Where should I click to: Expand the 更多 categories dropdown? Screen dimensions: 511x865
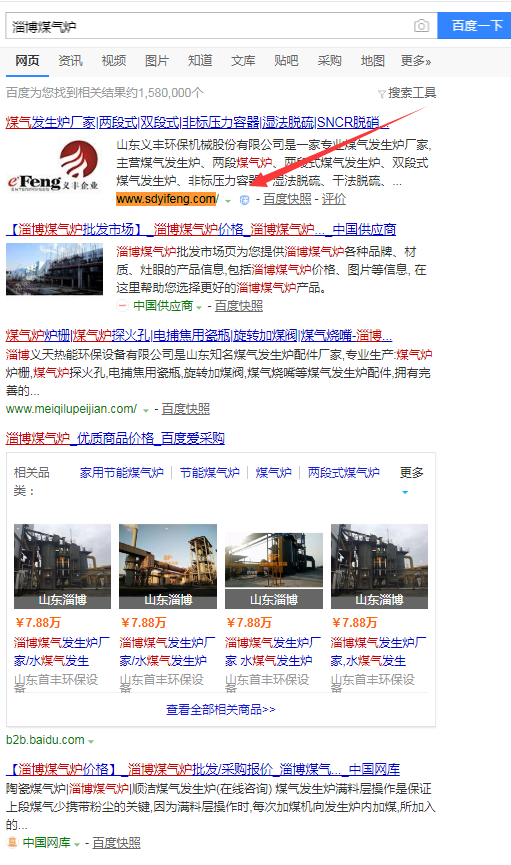[411, 479]
